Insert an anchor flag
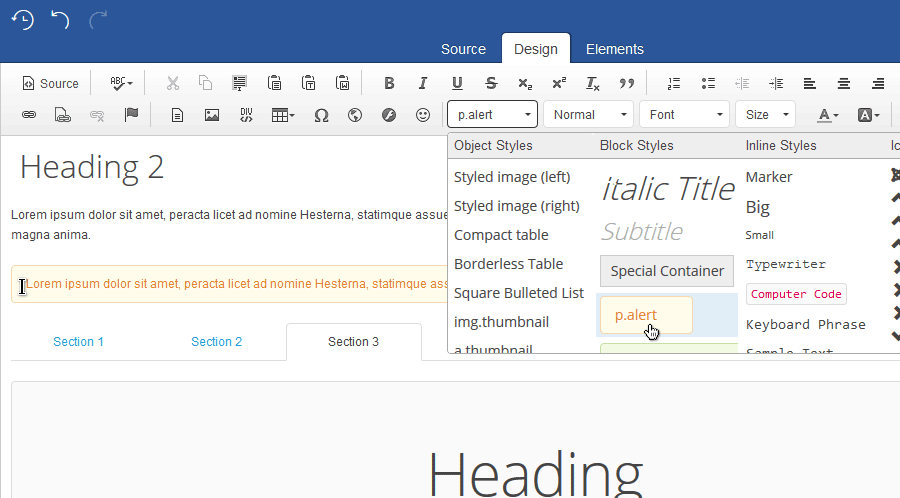Viewport: 900px width, 498px height. point(131,115)
